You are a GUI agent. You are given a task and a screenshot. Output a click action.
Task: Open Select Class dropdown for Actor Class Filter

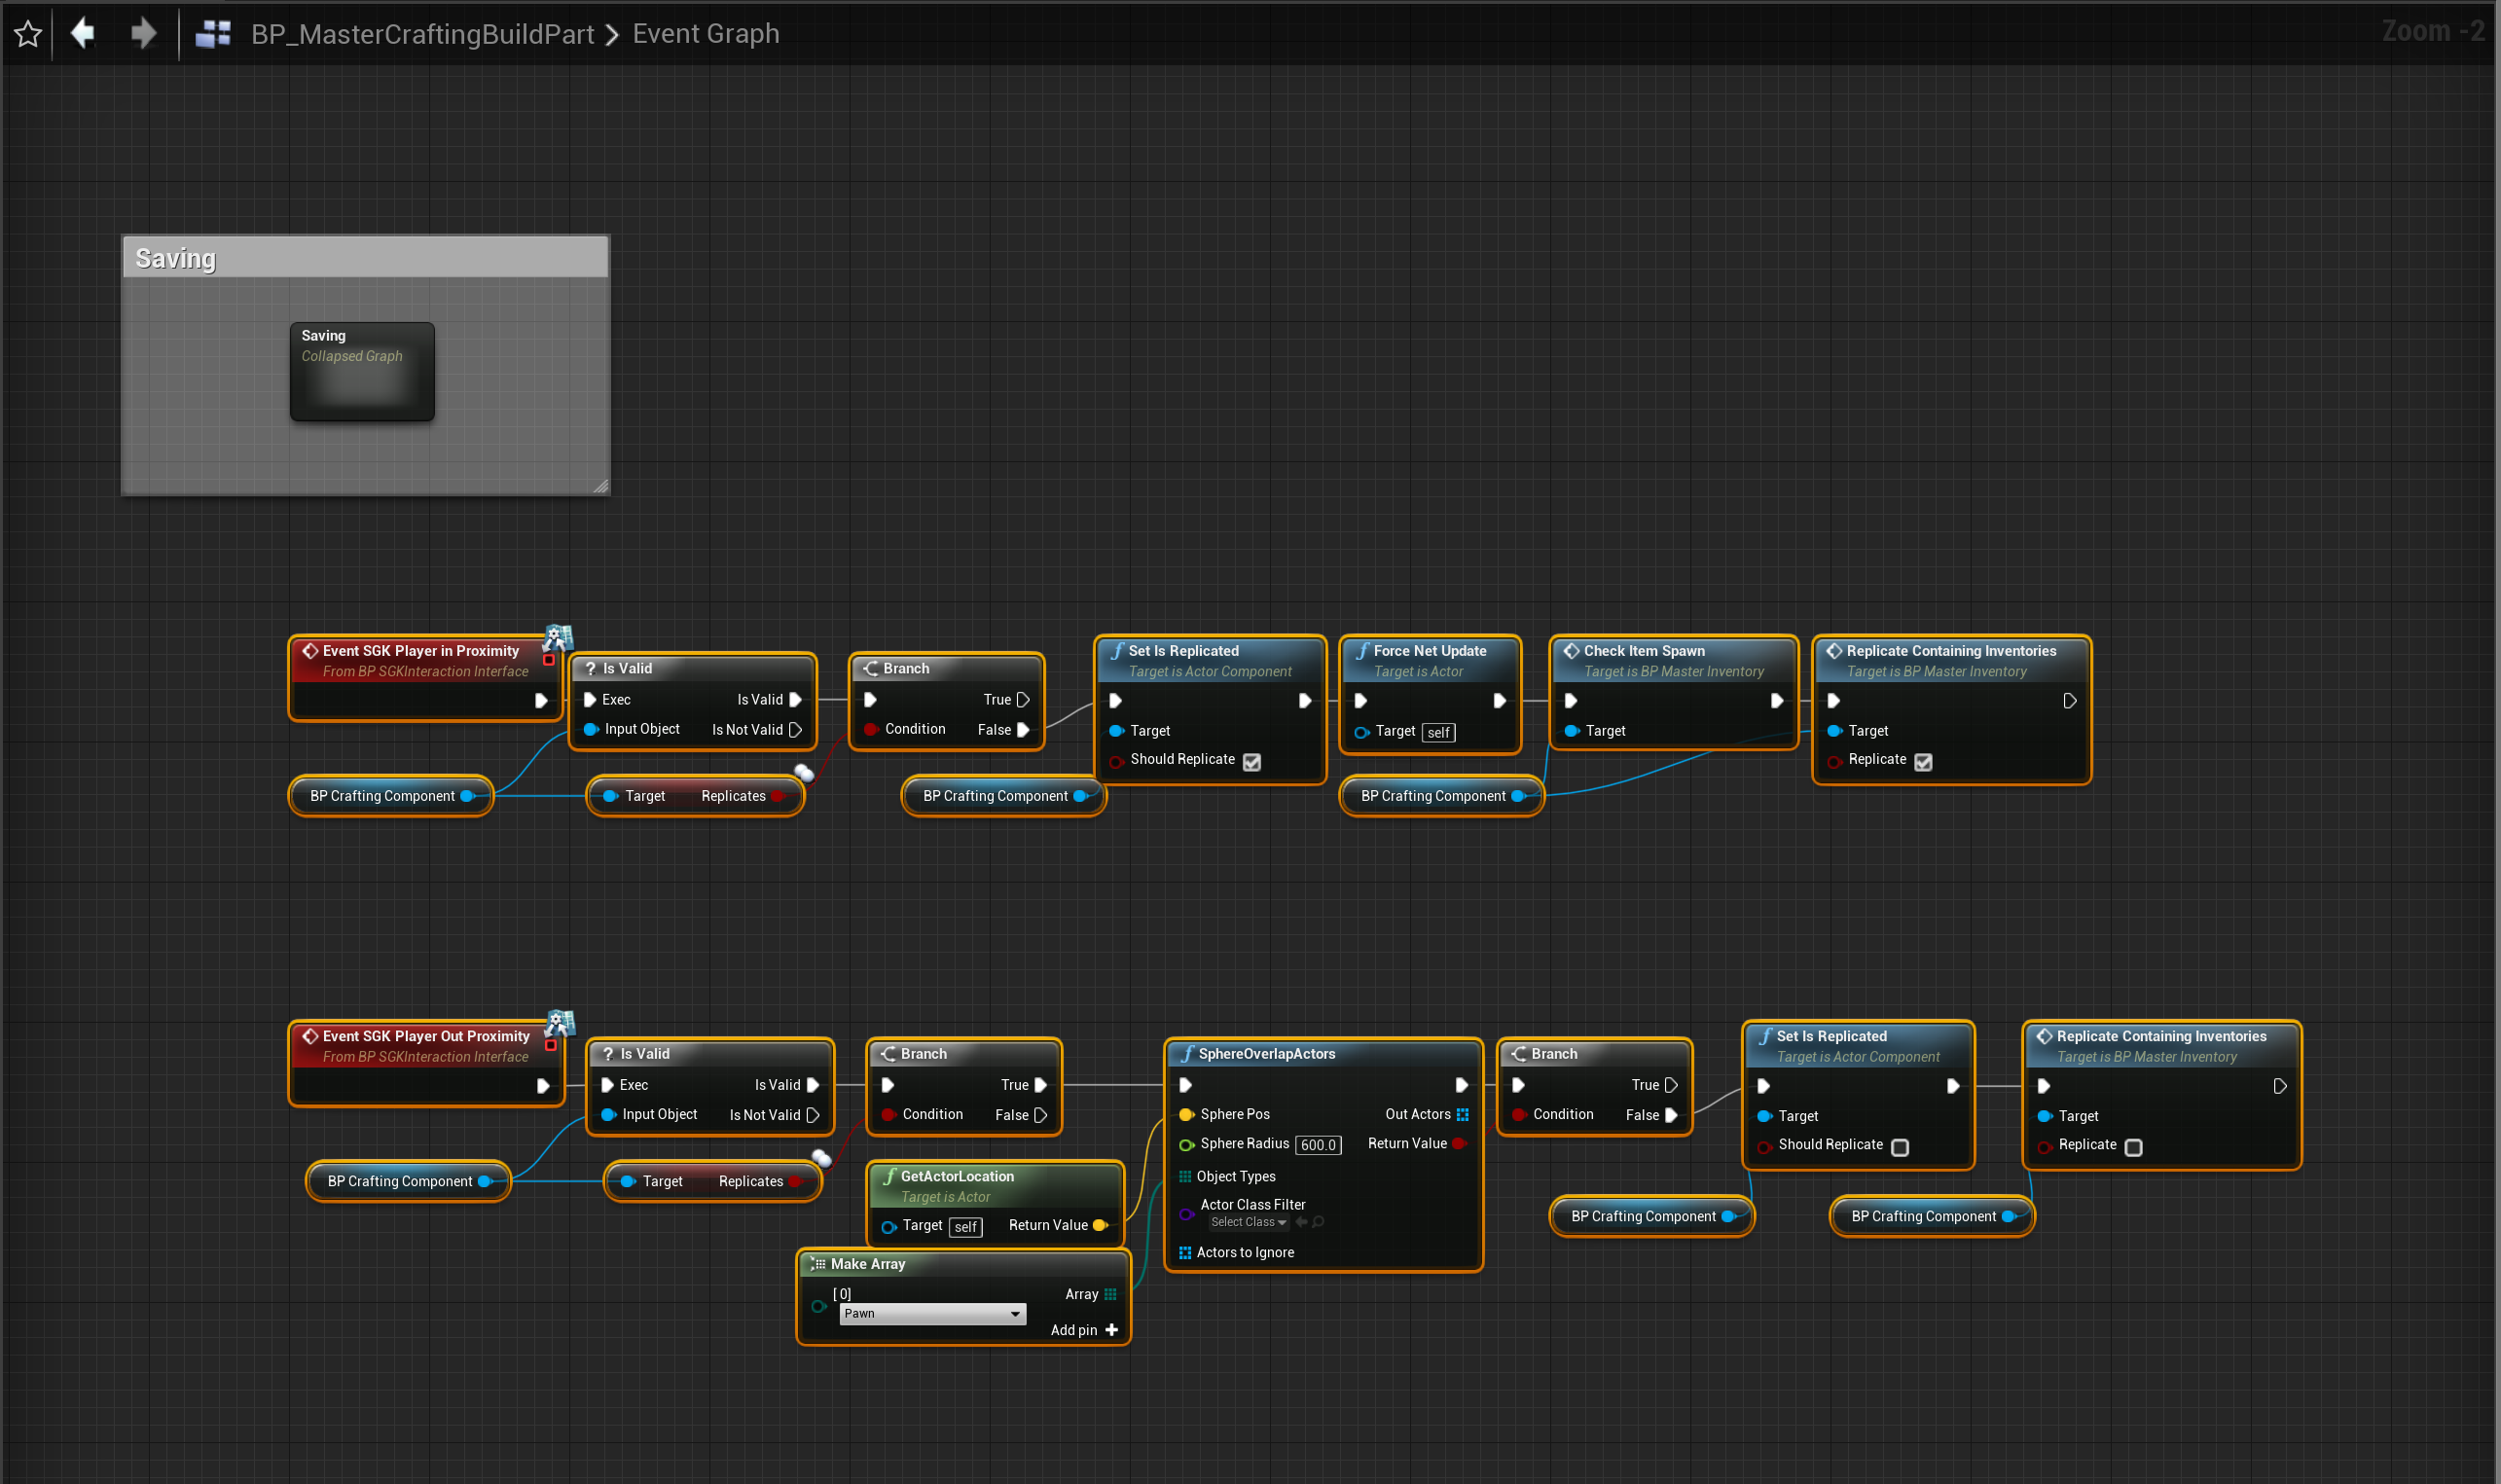tap(1248, 1222)
